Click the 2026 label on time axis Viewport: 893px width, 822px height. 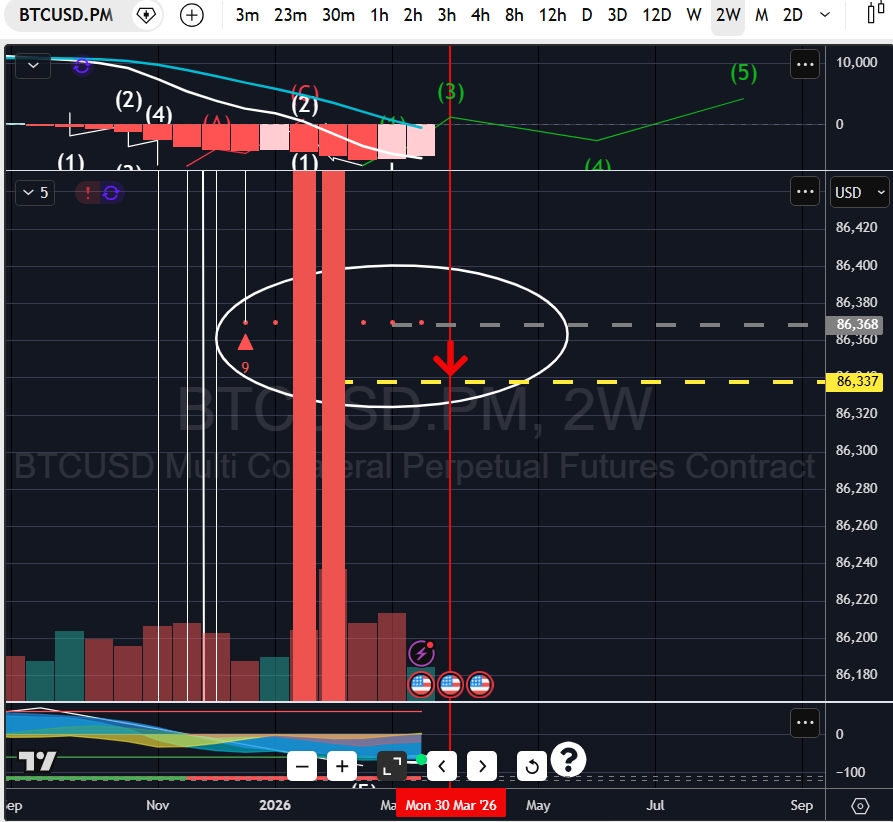275,805
